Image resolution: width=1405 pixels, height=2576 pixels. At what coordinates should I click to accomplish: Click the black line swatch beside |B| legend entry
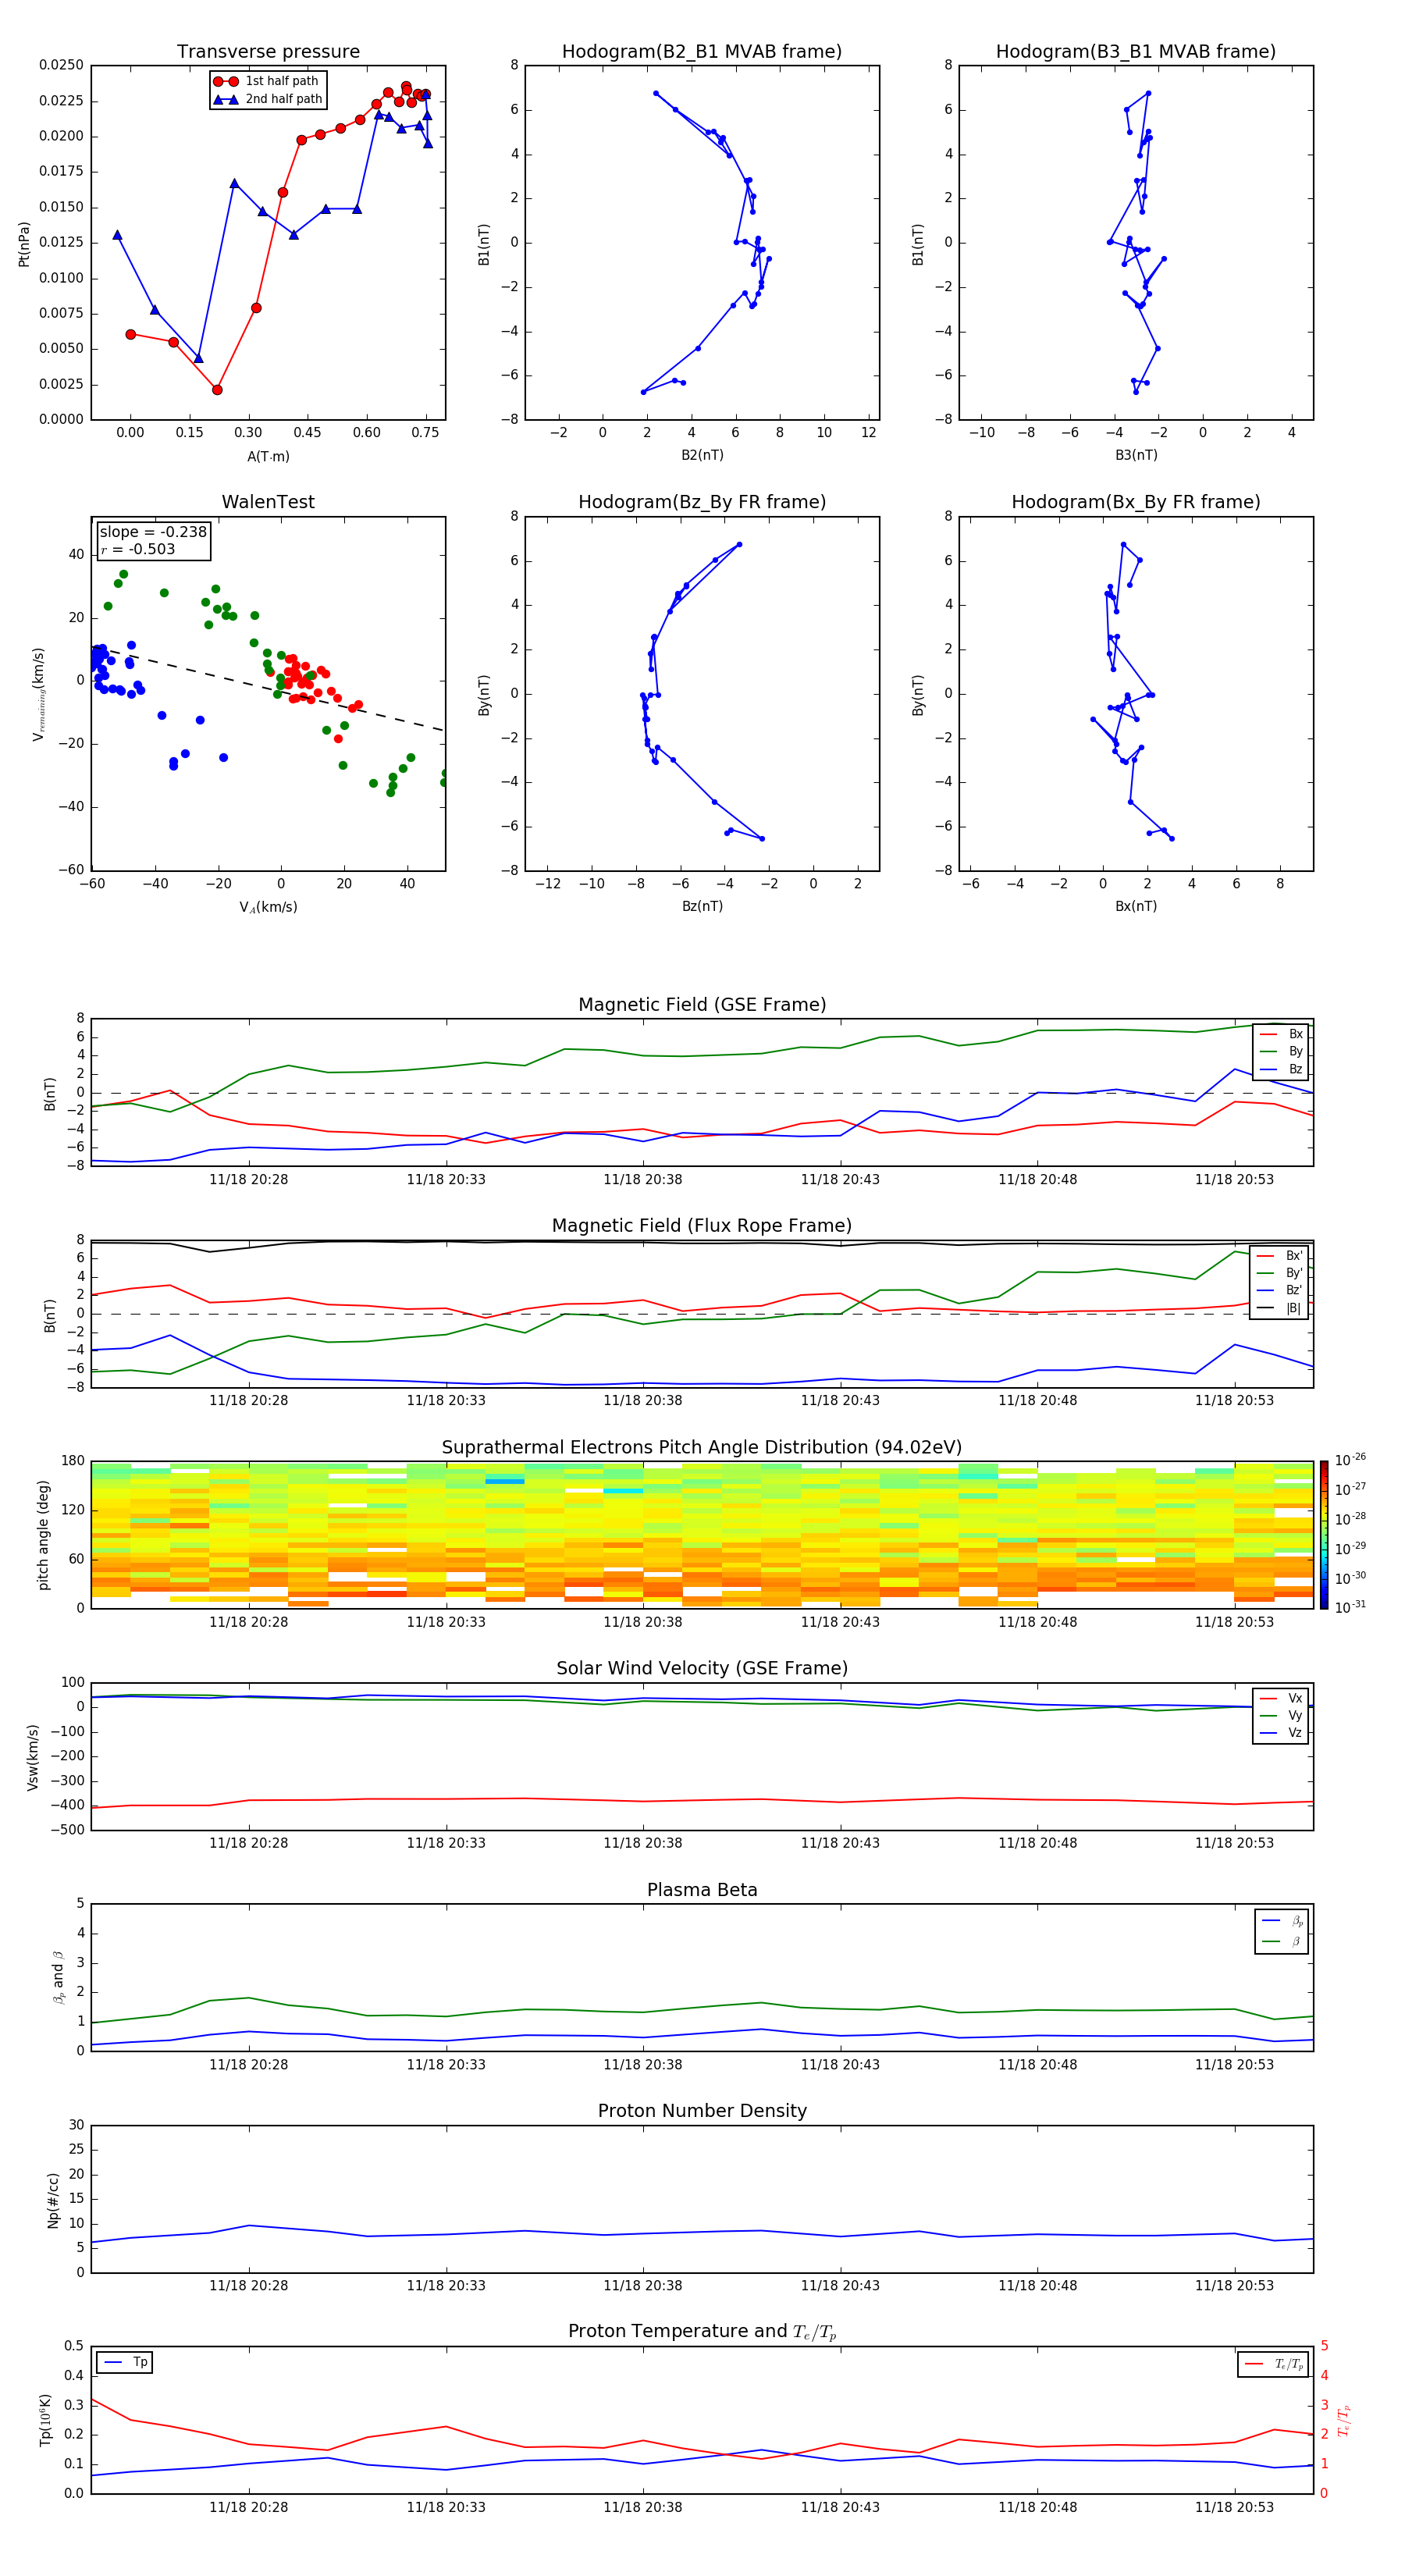[x=1265, y=1308]
